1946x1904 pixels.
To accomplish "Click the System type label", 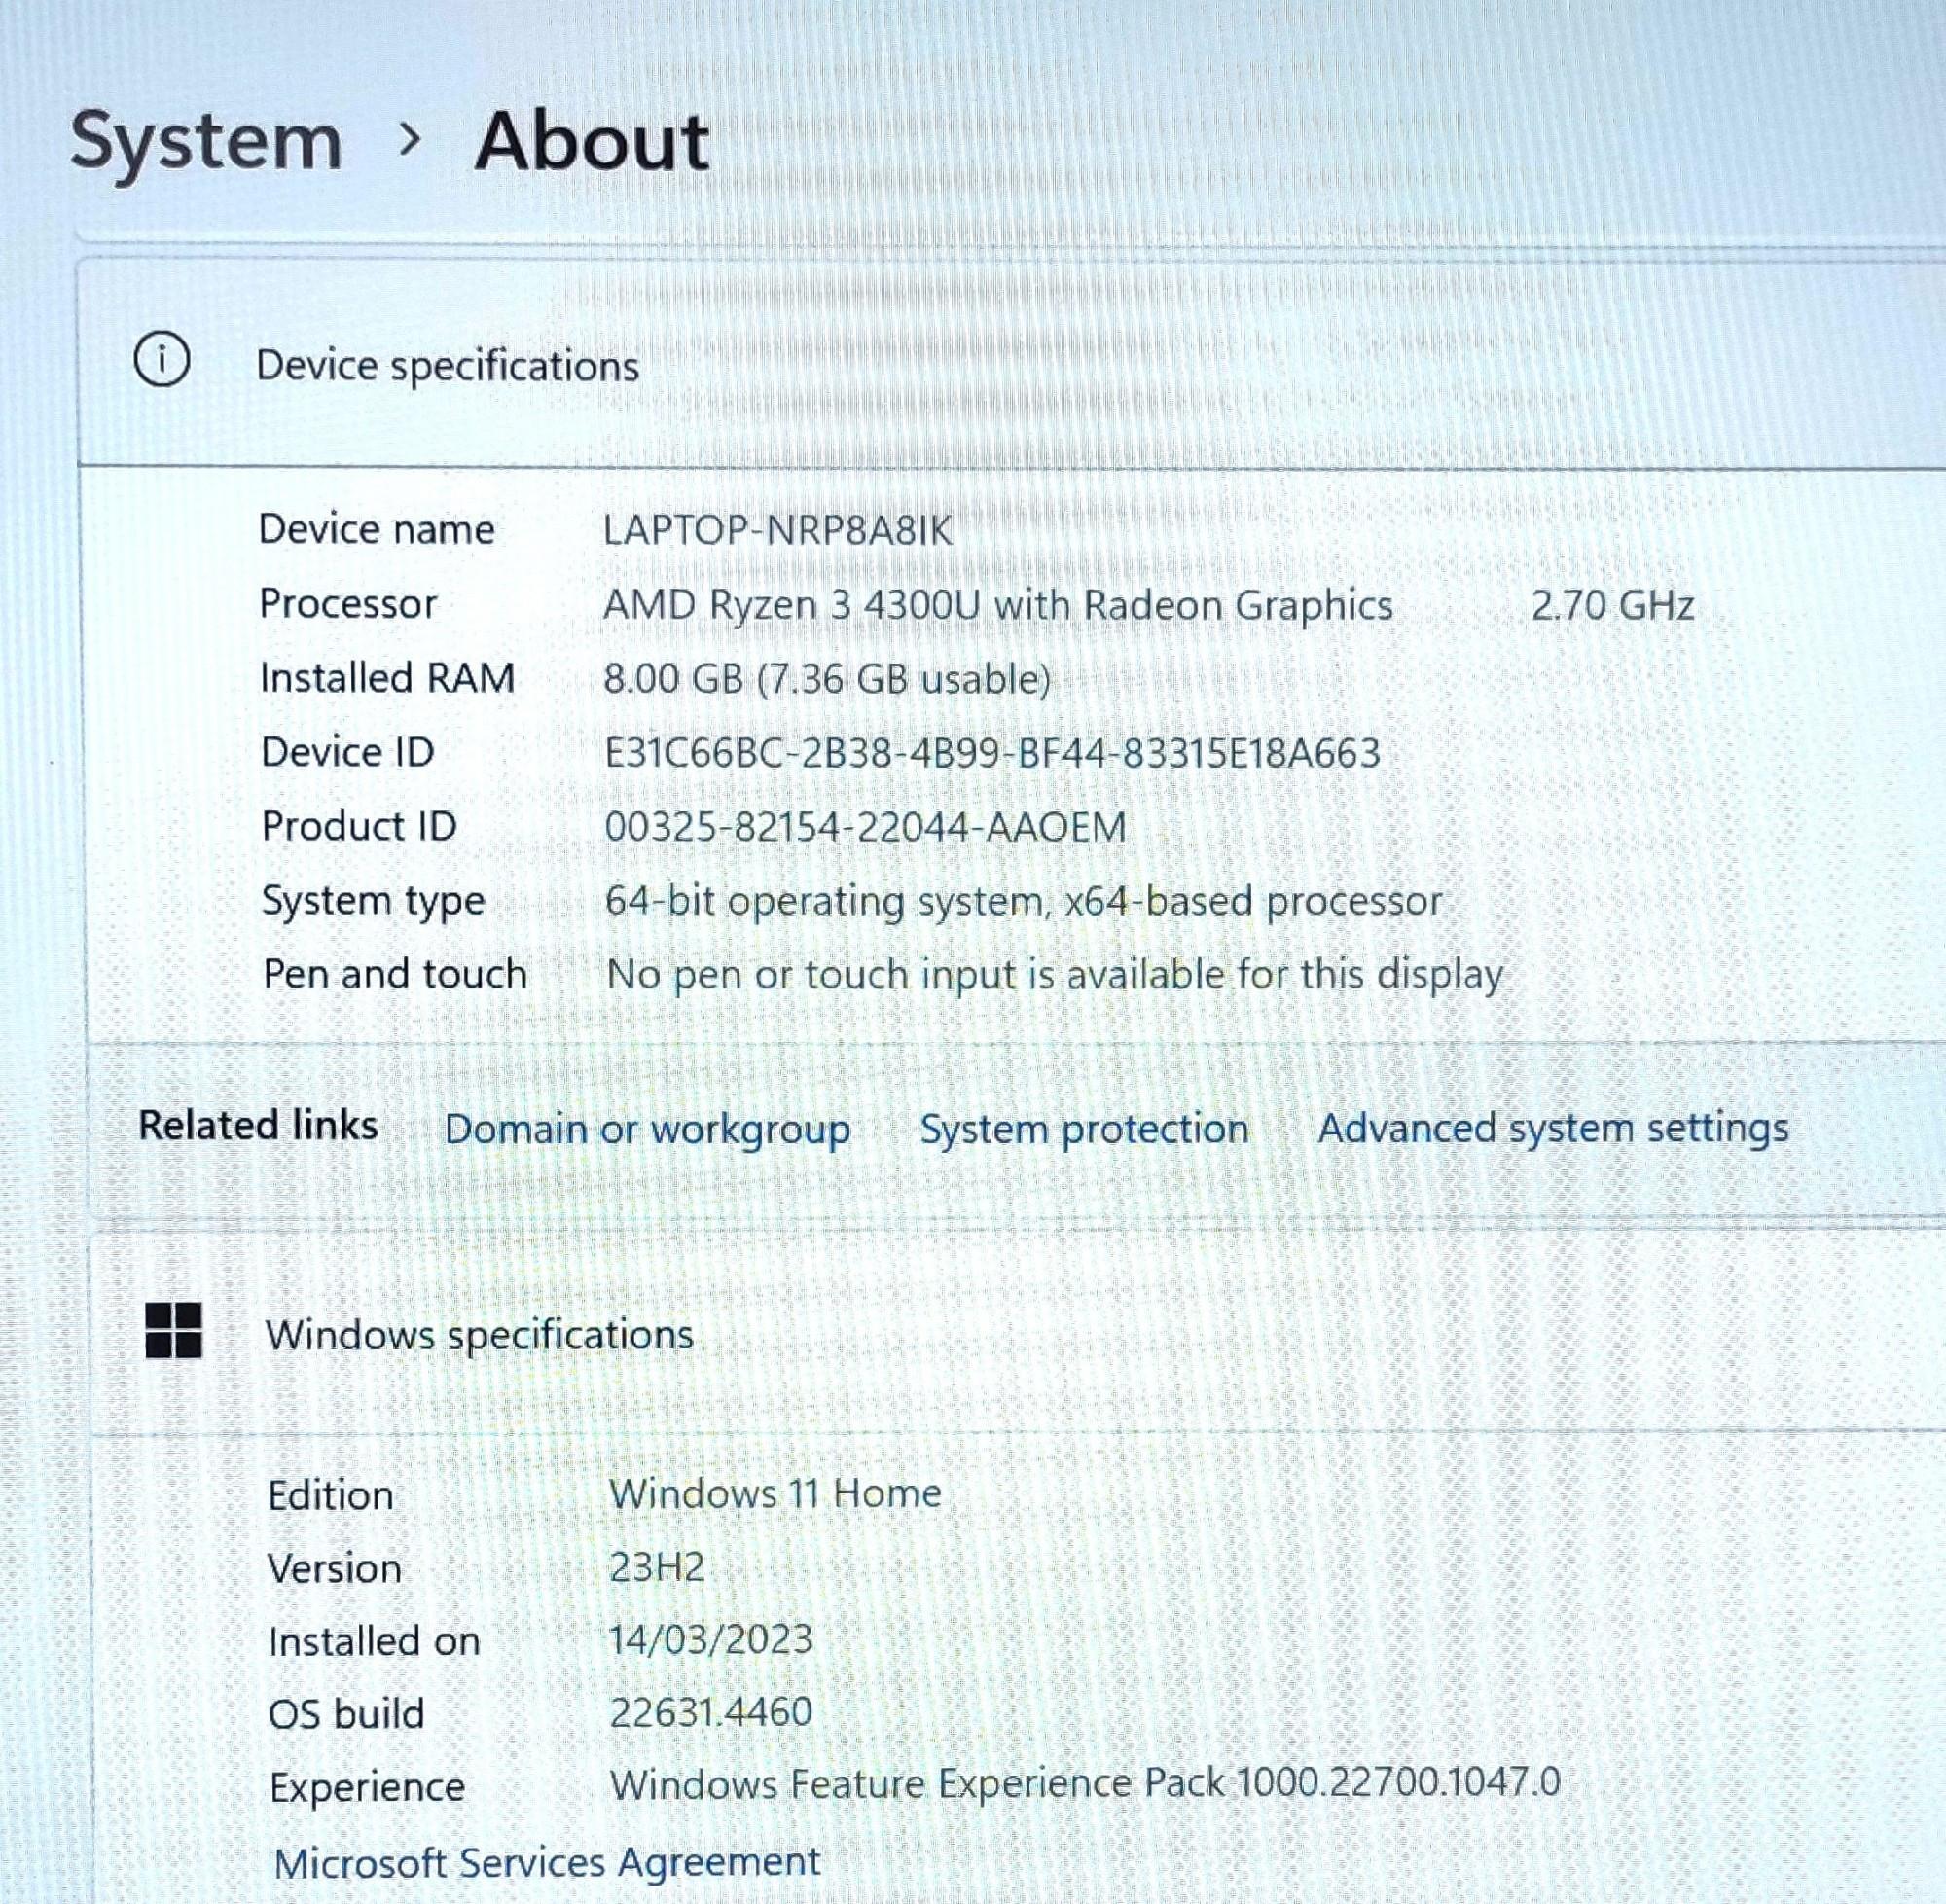I will tap(373, 901).
